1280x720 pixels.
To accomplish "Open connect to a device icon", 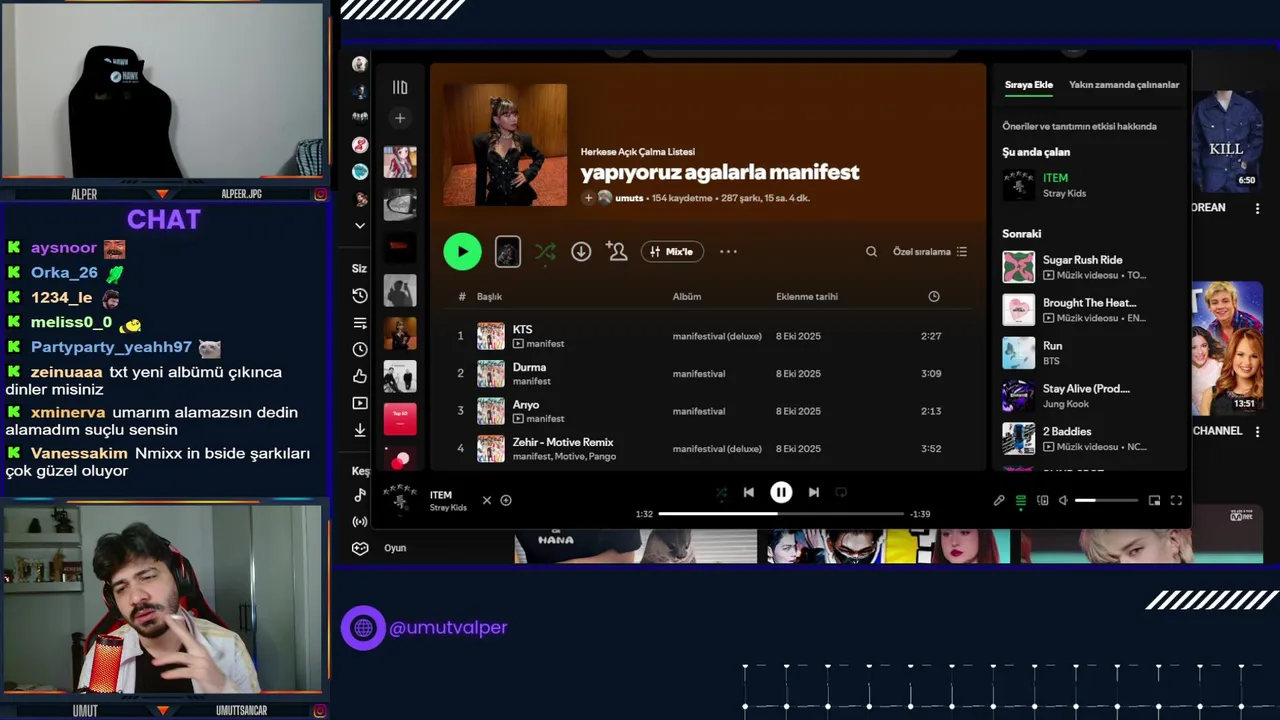I will click(1043, 501).
